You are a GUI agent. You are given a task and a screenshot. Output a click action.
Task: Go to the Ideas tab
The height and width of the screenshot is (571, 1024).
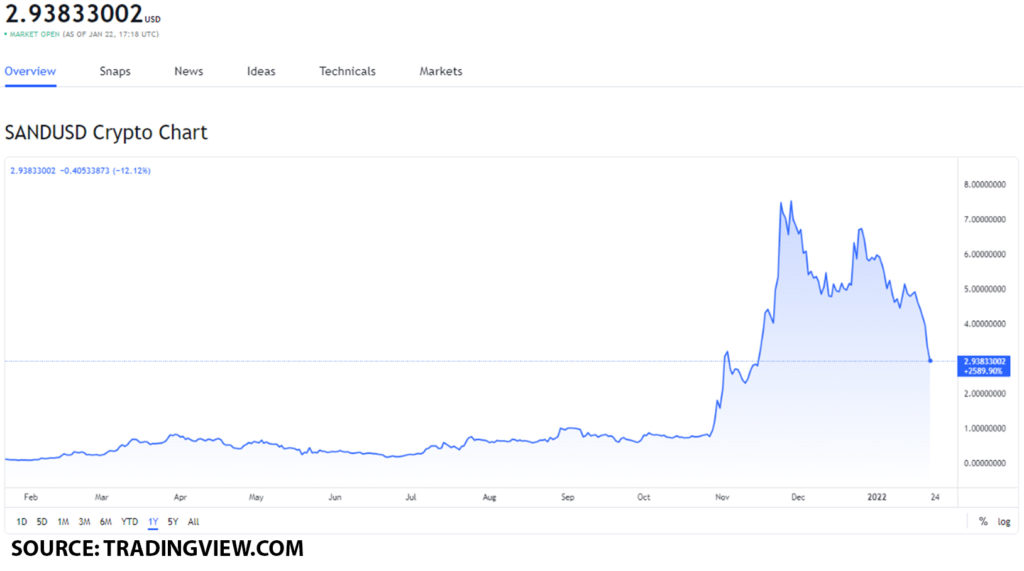pos(261,71)
